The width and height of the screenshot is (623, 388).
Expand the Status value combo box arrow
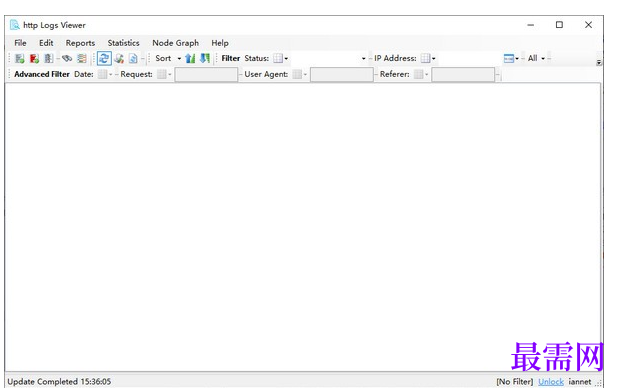363,58
